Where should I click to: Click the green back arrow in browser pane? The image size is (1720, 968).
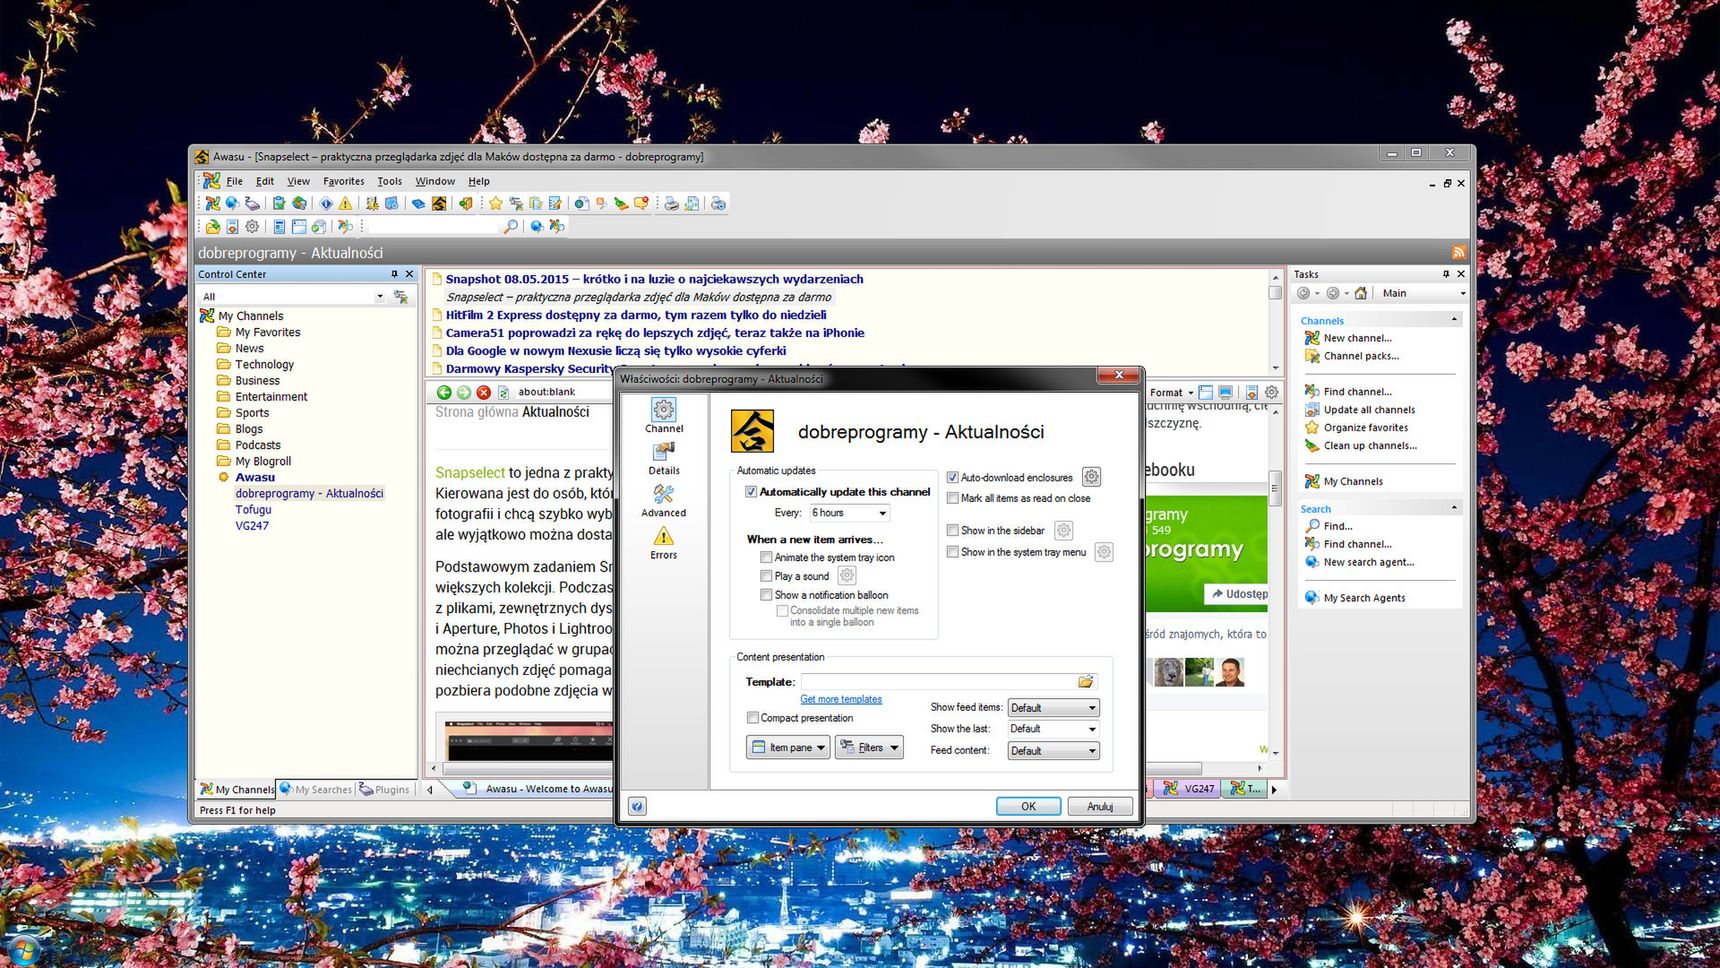click(444, 392)
